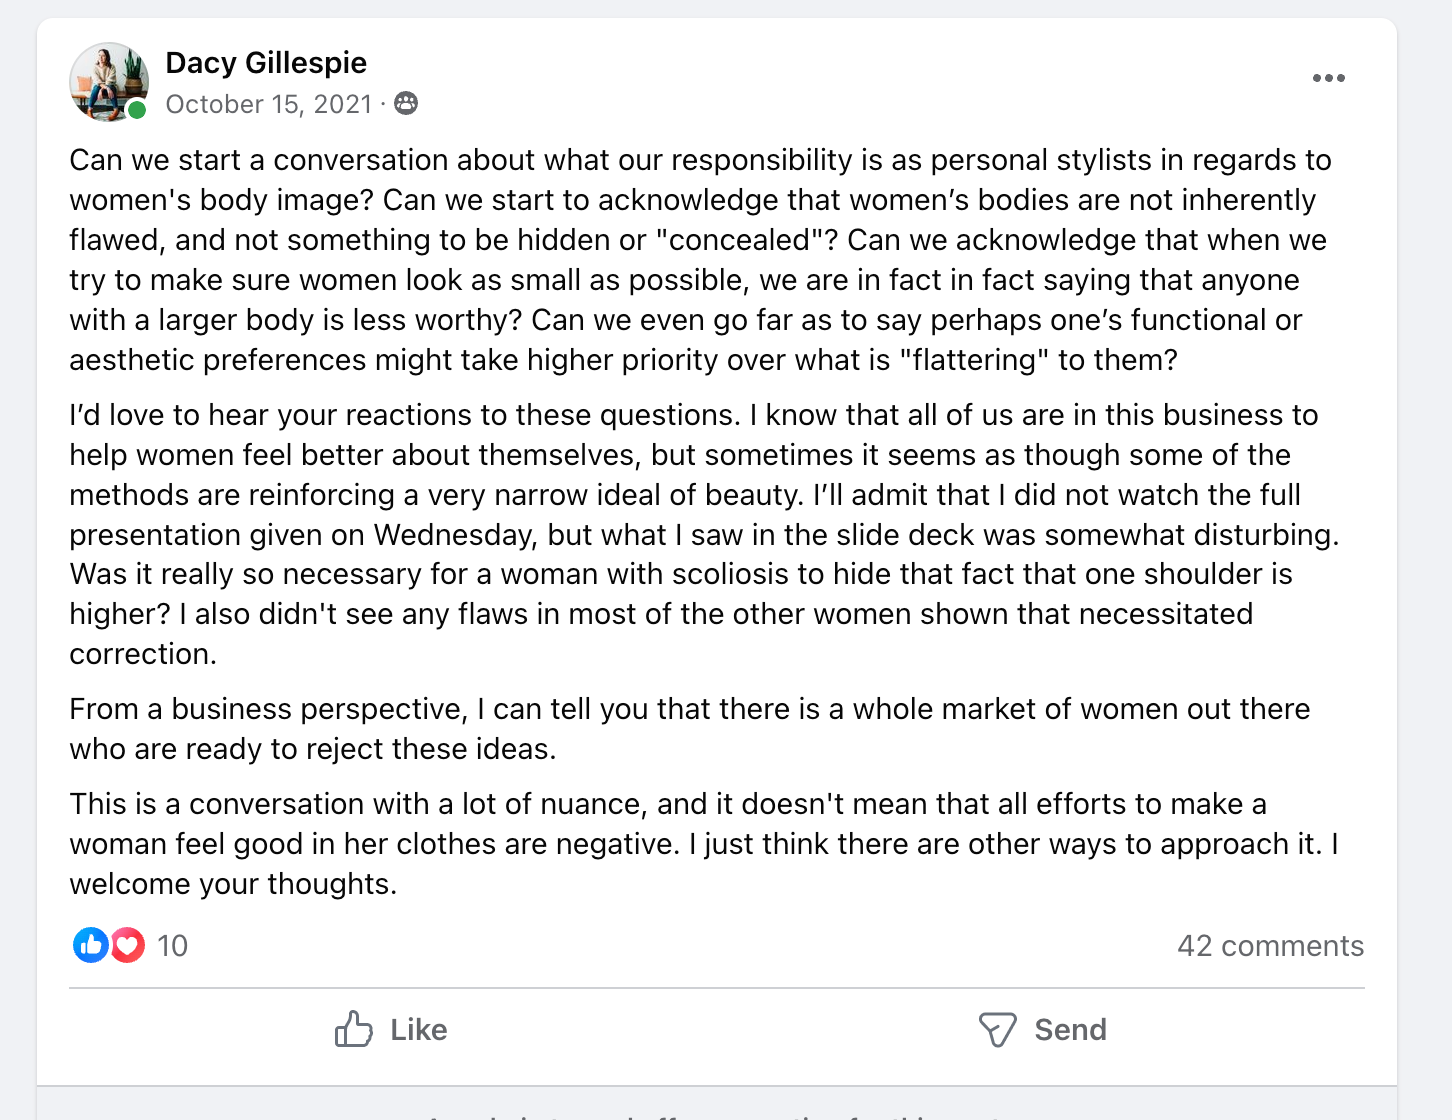
Task: Click the paragraph starting "This is a conversation"
Action: tap(700, 844)
